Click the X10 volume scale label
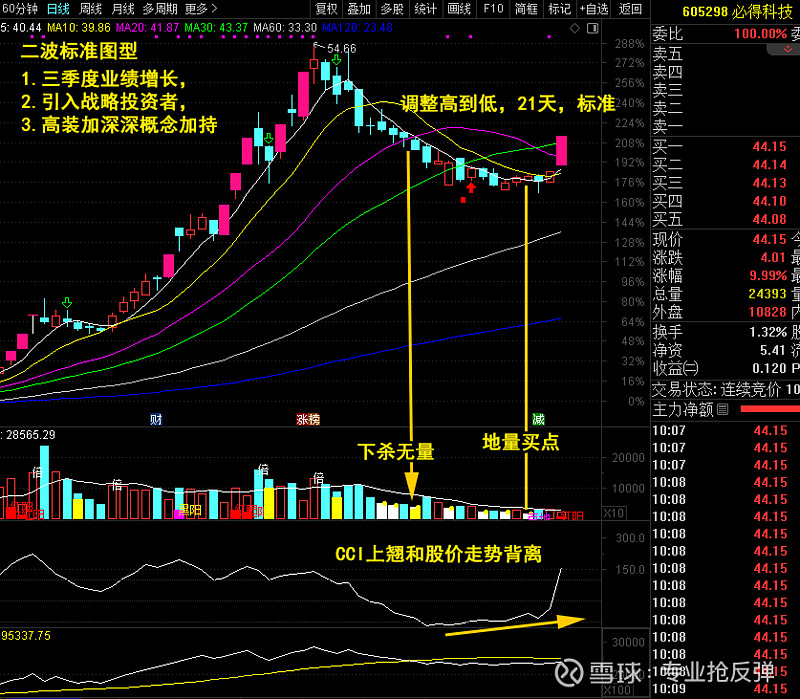800x699 pixels. coord(614,513)
